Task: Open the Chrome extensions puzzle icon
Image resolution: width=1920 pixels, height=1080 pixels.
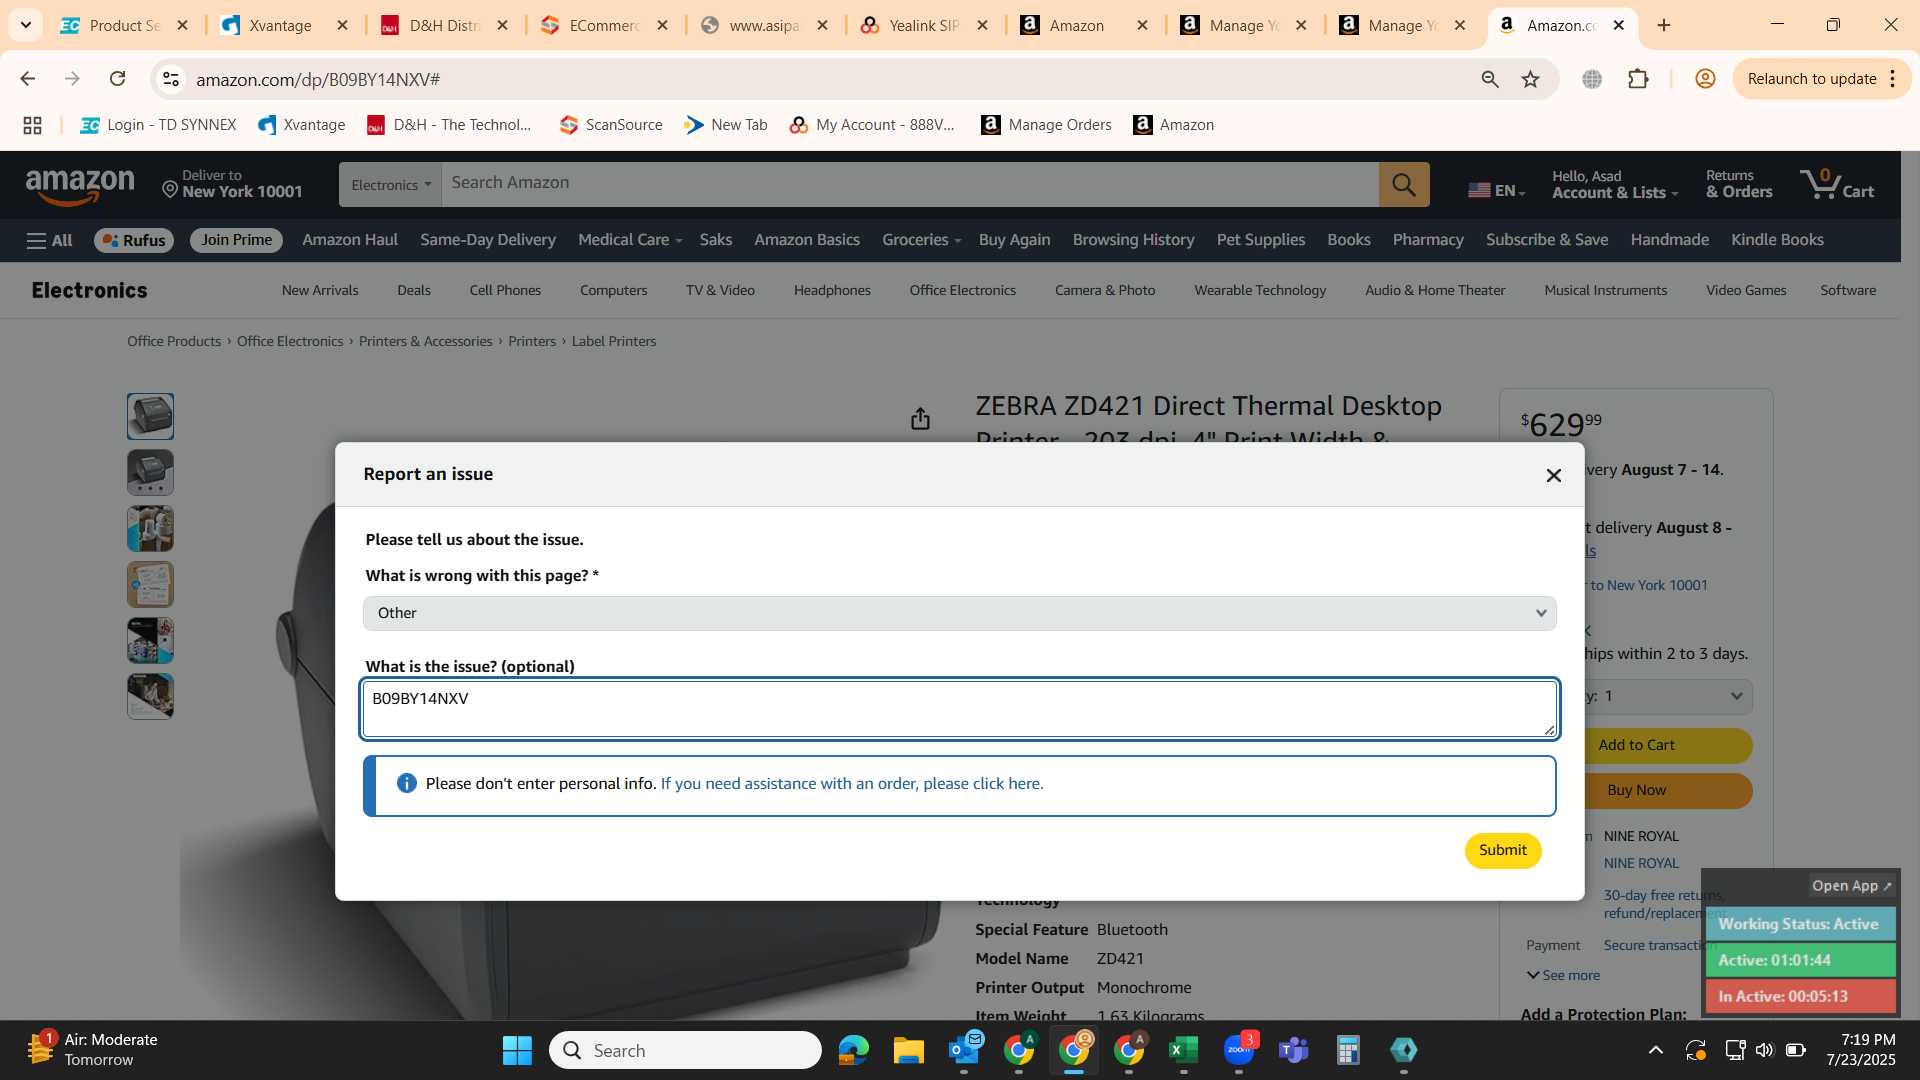Action: pyautogui.click(x=1638, y=79)
